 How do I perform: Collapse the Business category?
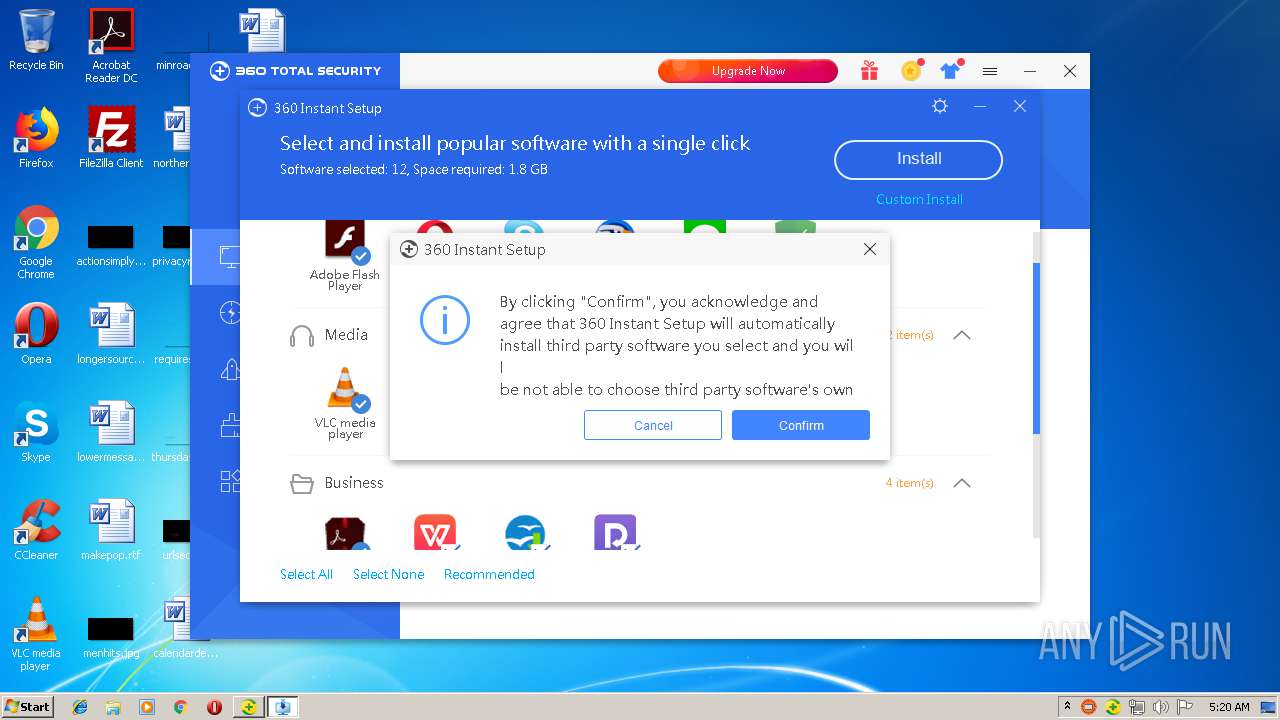click(x=962, y=483)
